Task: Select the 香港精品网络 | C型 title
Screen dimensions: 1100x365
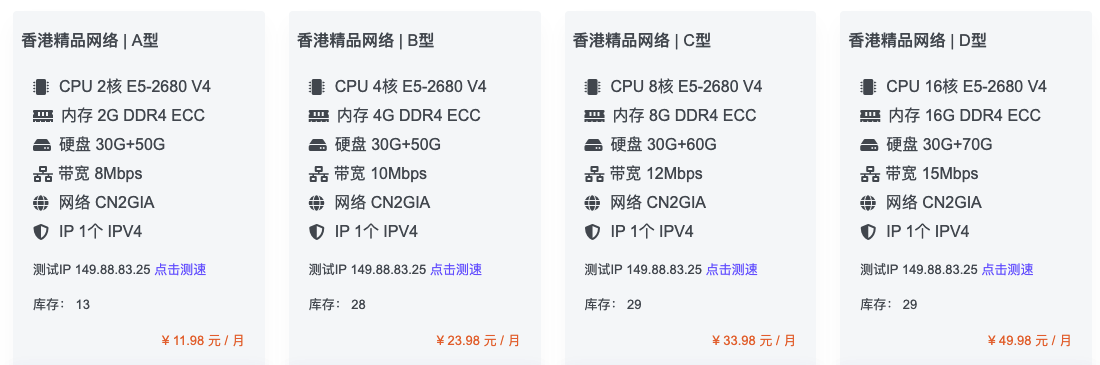Action: [642, 41]
